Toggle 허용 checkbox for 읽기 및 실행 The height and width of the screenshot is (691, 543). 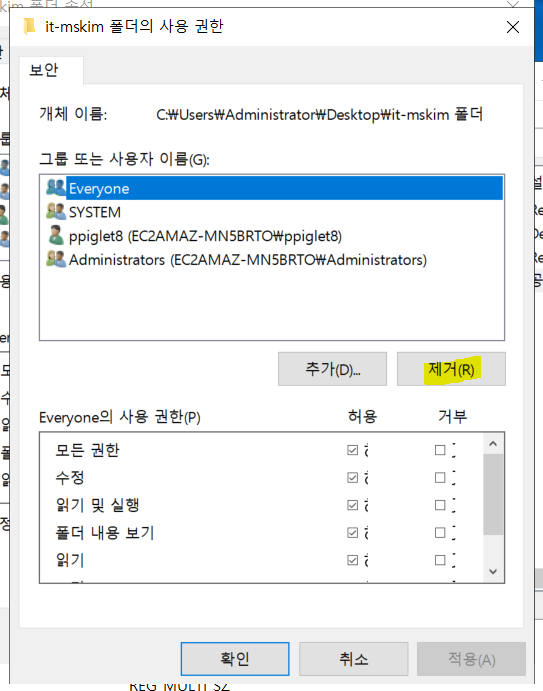(x=353, y=505)
